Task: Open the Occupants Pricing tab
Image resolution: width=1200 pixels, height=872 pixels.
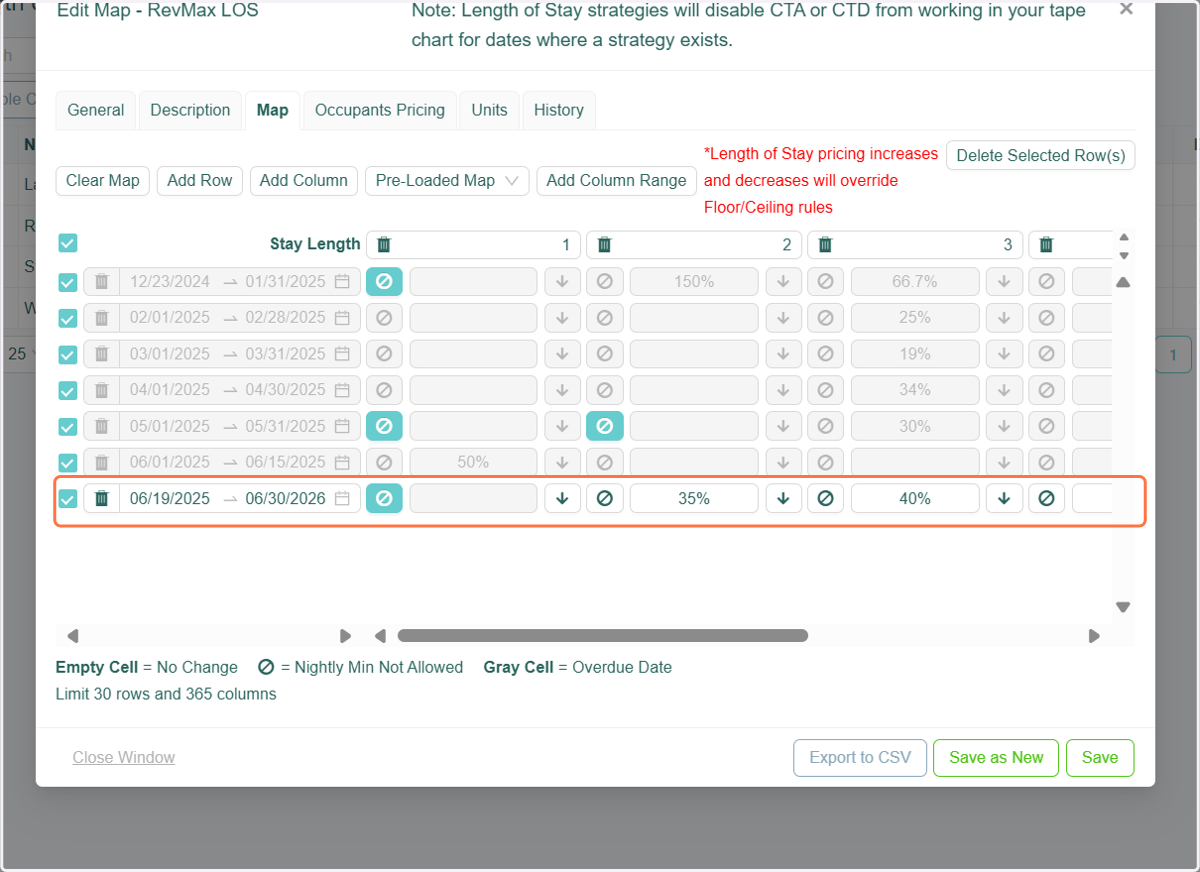Action: 380,110
